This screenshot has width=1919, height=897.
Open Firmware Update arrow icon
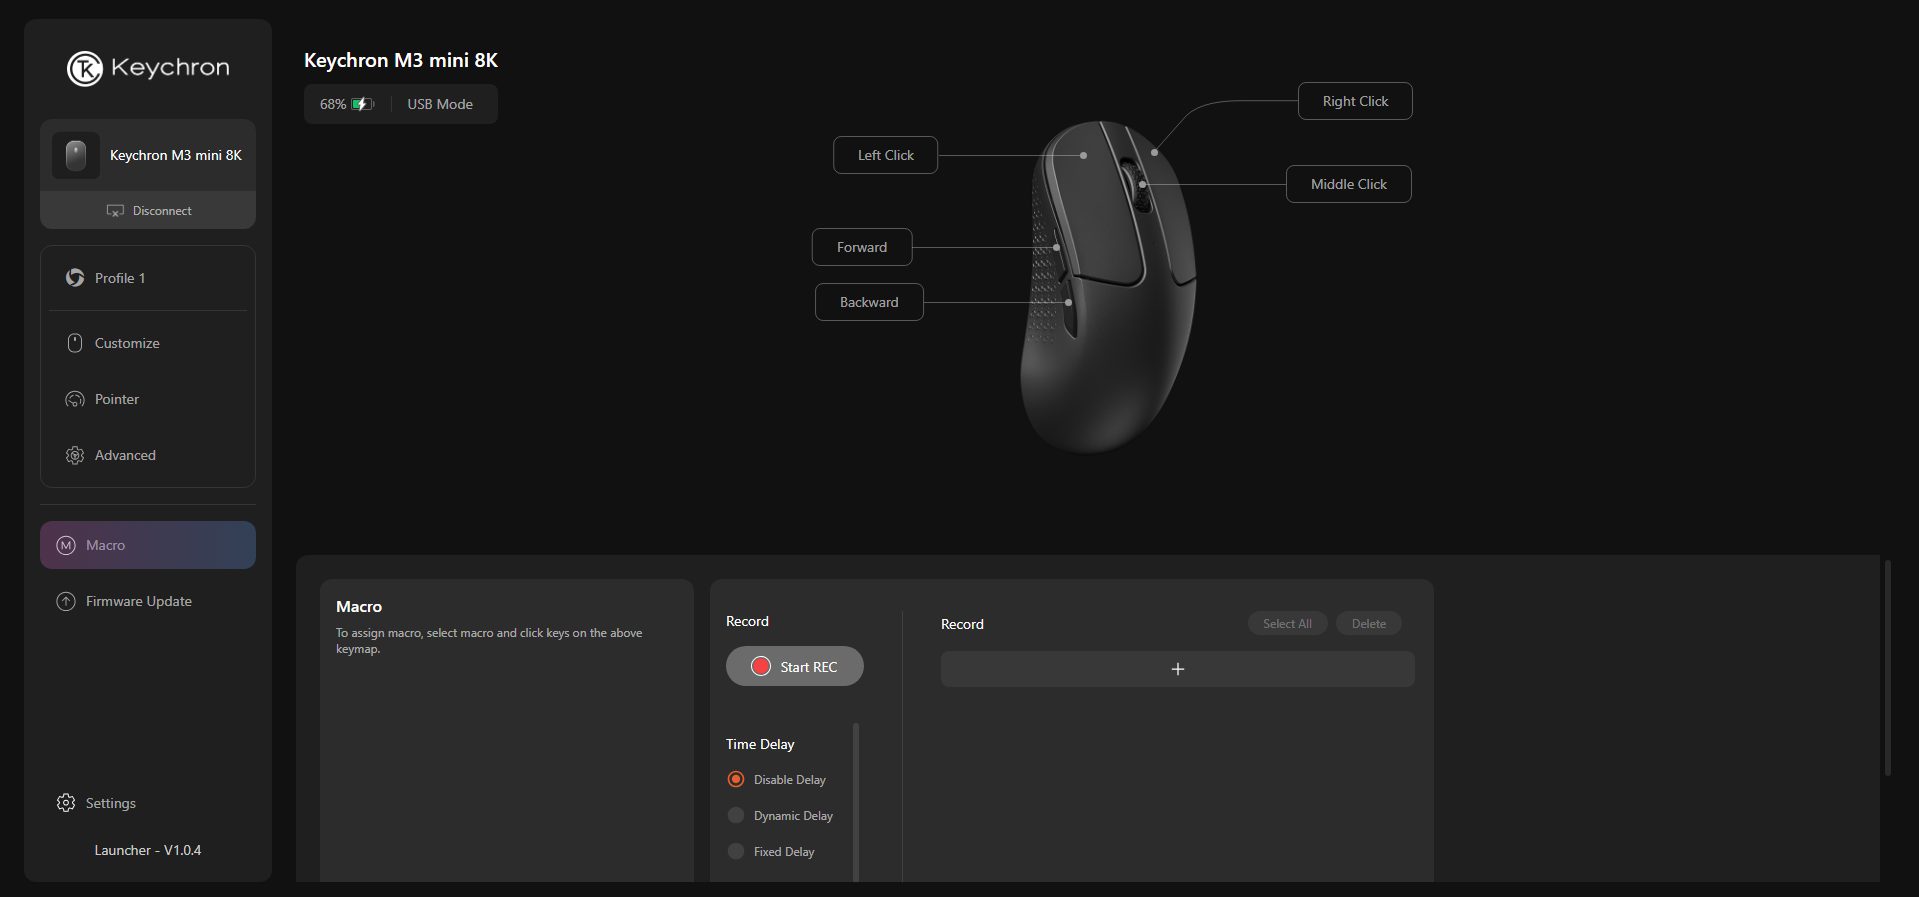(66, 601)
